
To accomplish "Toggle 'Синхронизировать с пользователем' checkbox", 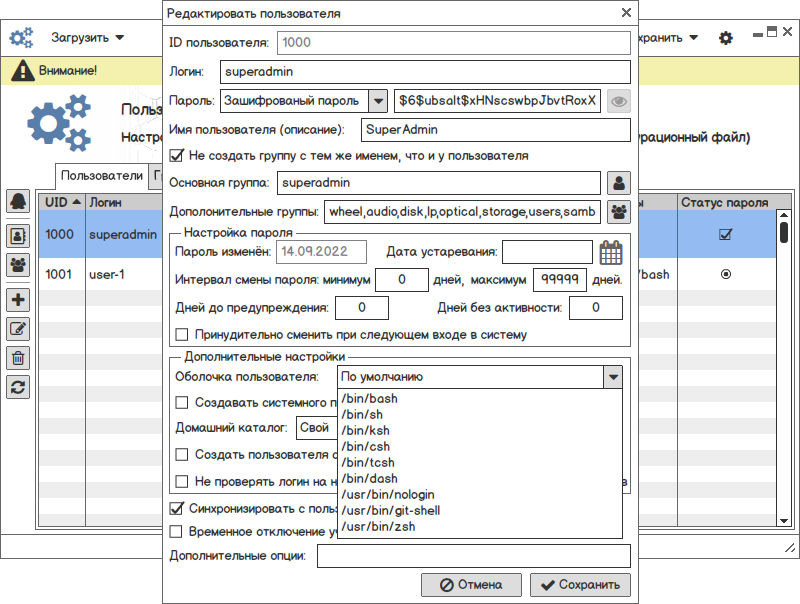I will [x=176, y=509].
